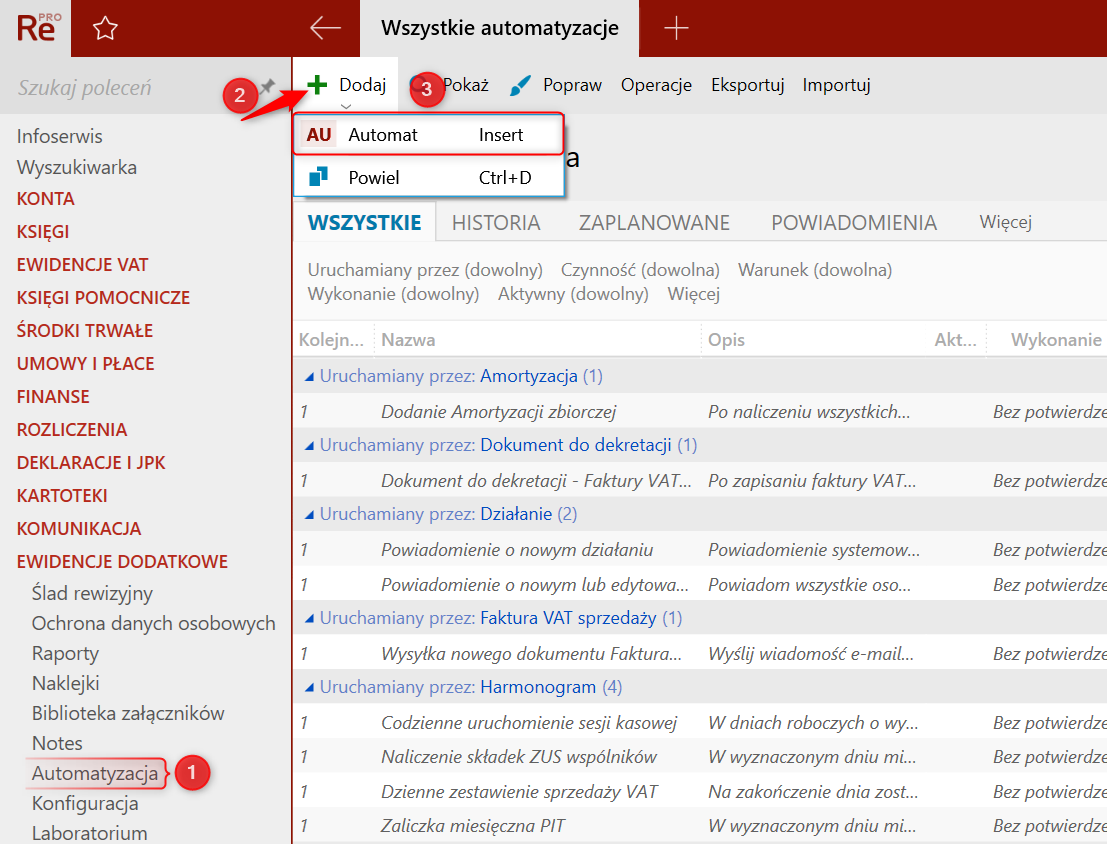Viewport: 1107px width, 844px height.
Task: Expand the EWIDENCJE VAT section
Action: (x=82, y=265)
